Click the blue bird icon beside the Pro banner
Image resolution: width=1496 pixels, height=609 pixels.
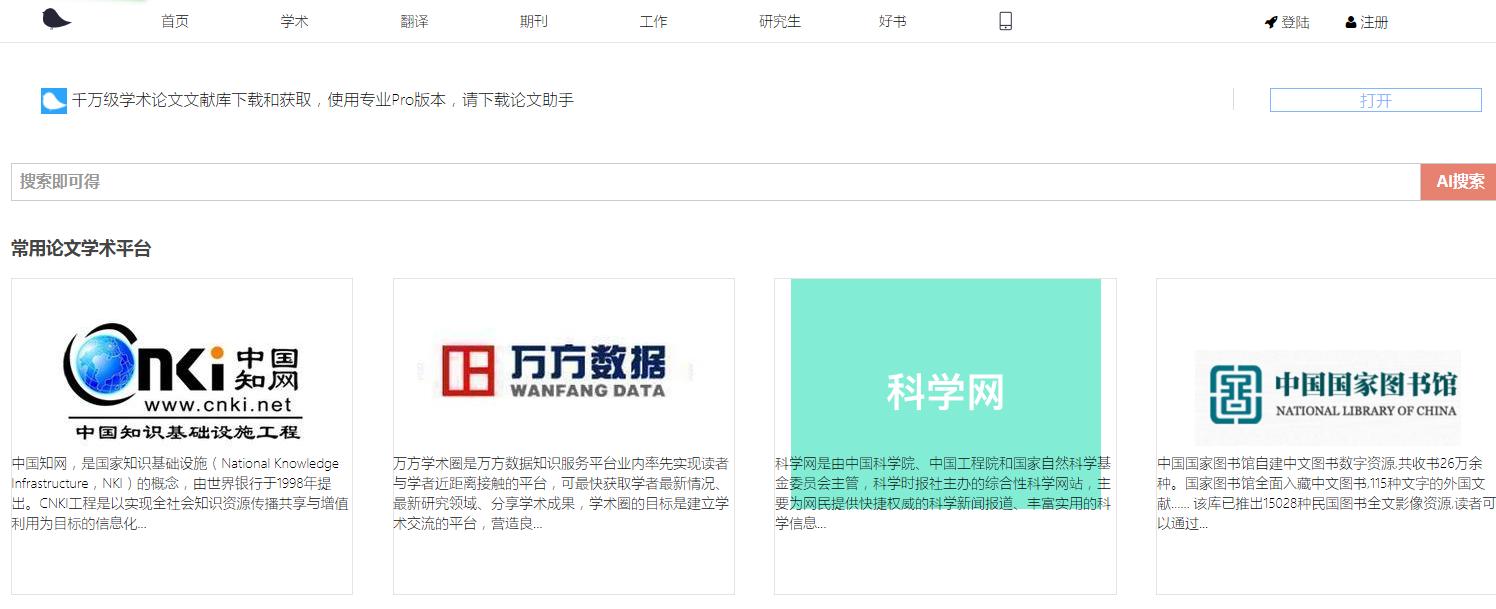point(53,100)
